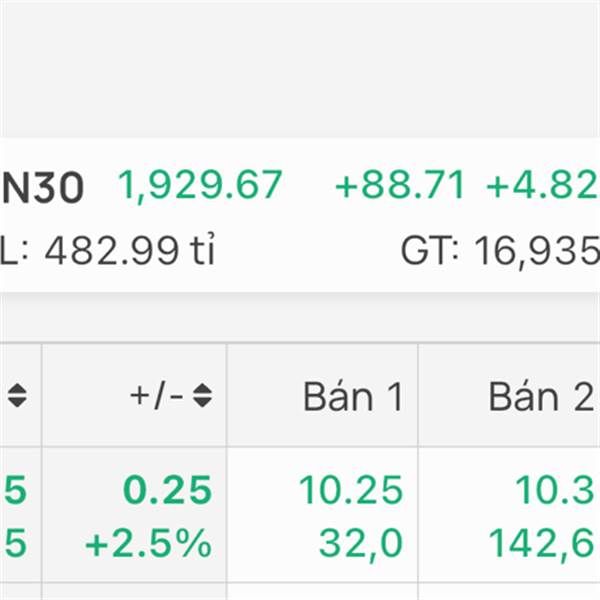Tap the +4.82 percent change figure
Screen dimensions: 600x600
tap(542, 186)
